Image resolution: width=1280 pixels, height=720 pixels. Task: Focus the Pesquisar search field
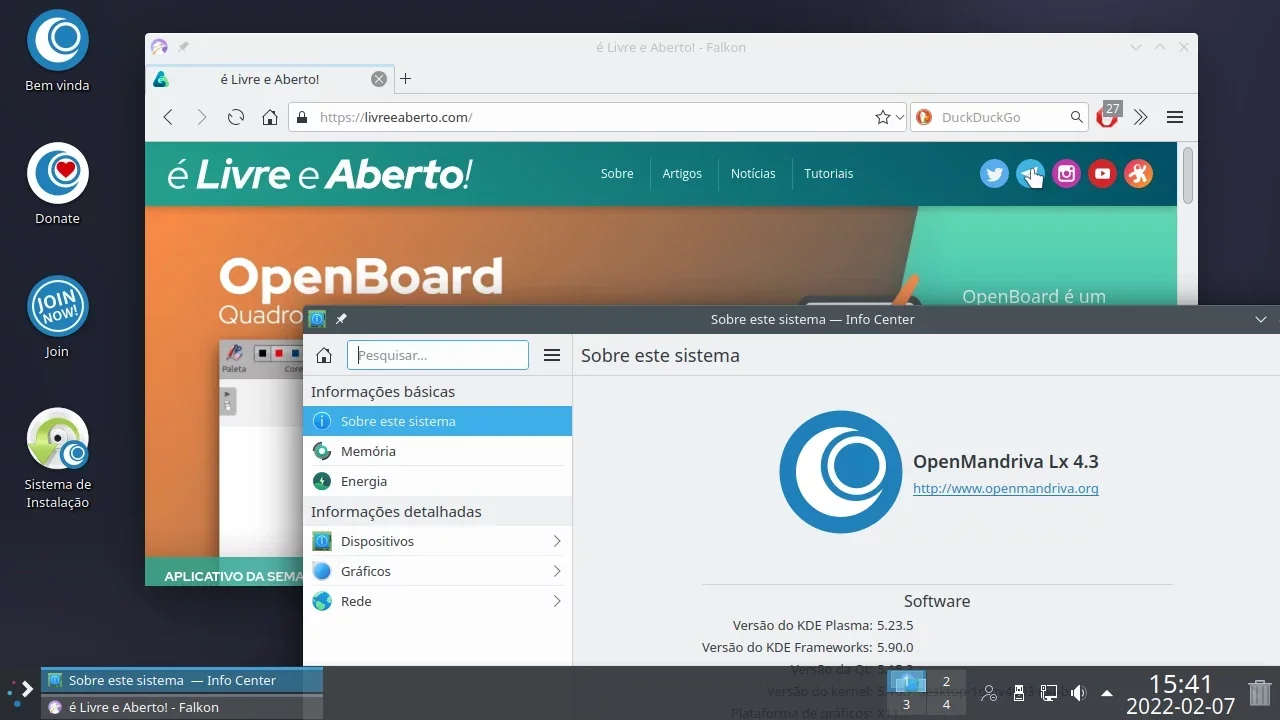point(438,355)
